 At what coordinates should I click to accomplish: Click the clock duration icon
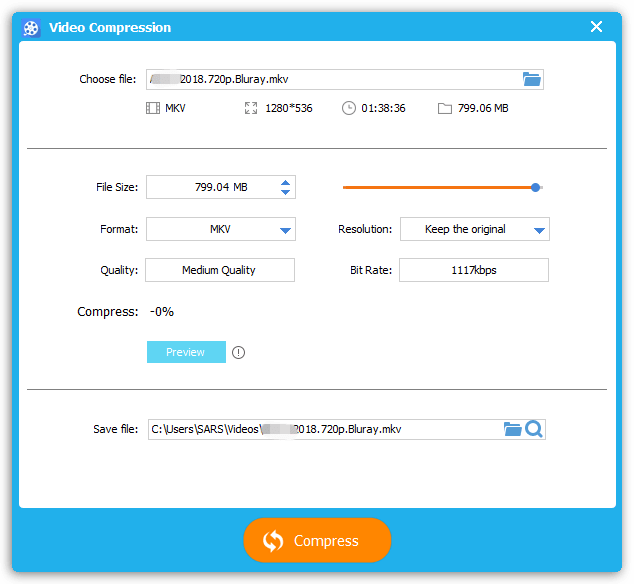pyautogui.click(x=349, y=108)
